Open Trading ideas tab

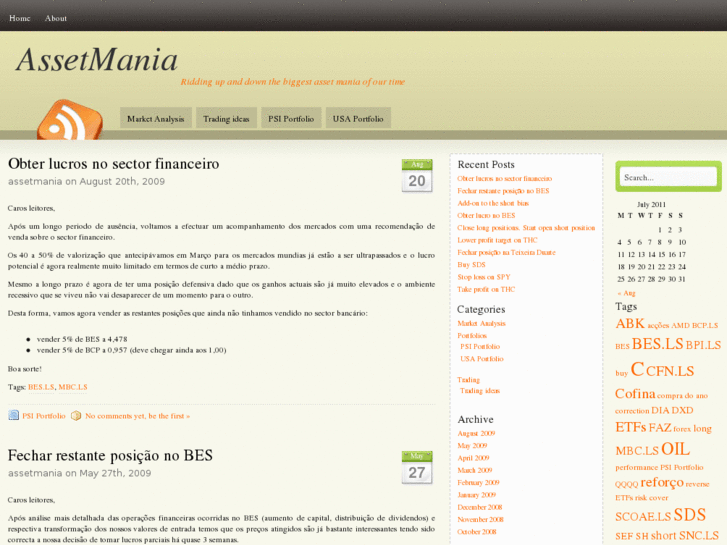click(x=226, y=118)
